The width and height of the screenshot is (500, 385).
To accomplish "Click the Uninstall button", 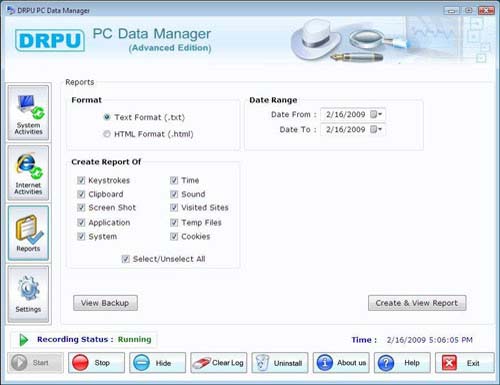I will (280, 363).
